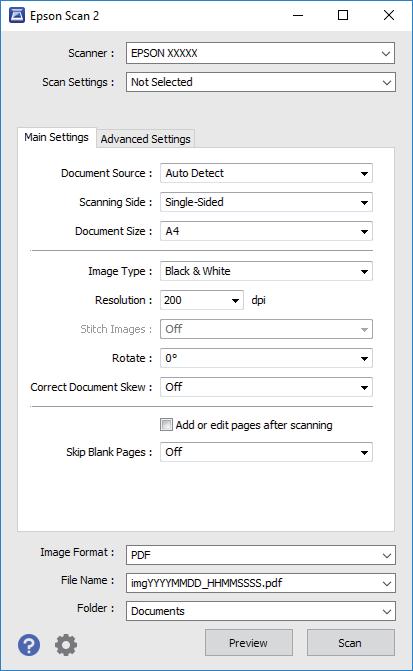
Task: Start scanning with the Scan button
Action: [351, 643]
